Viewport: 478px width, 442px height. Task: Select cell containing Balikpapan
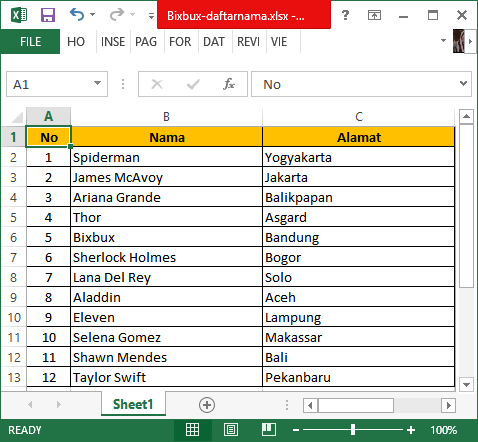(x=359, y=197)
